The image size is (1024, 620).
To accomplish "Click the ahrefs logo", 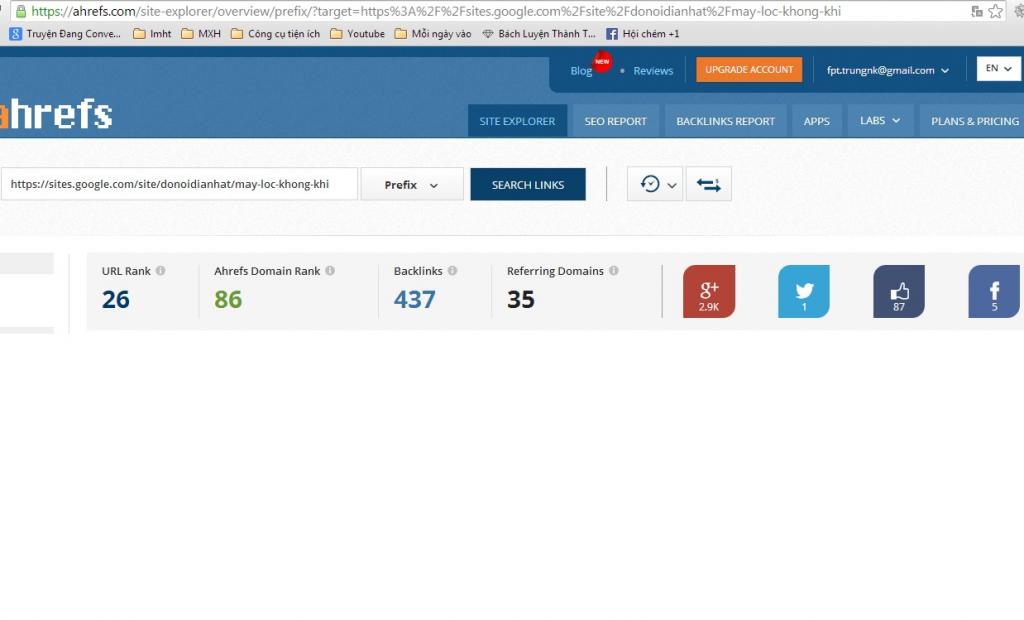I will click(56, 114).
